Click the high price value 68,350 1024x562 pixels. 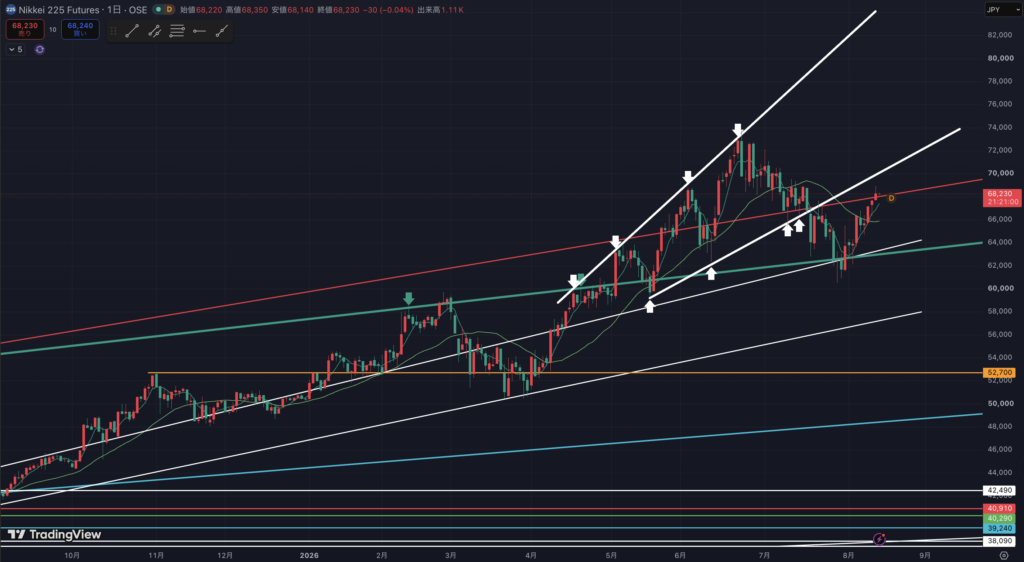[x=255, y=10]
